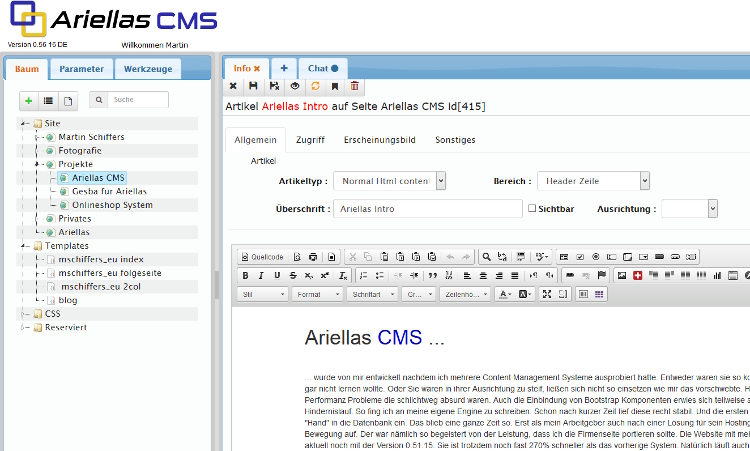Image resolution: width=750 pixels, height=451 pixels.
Task: Switch to the Zugriff tab
Action: [x=310, y=140]
